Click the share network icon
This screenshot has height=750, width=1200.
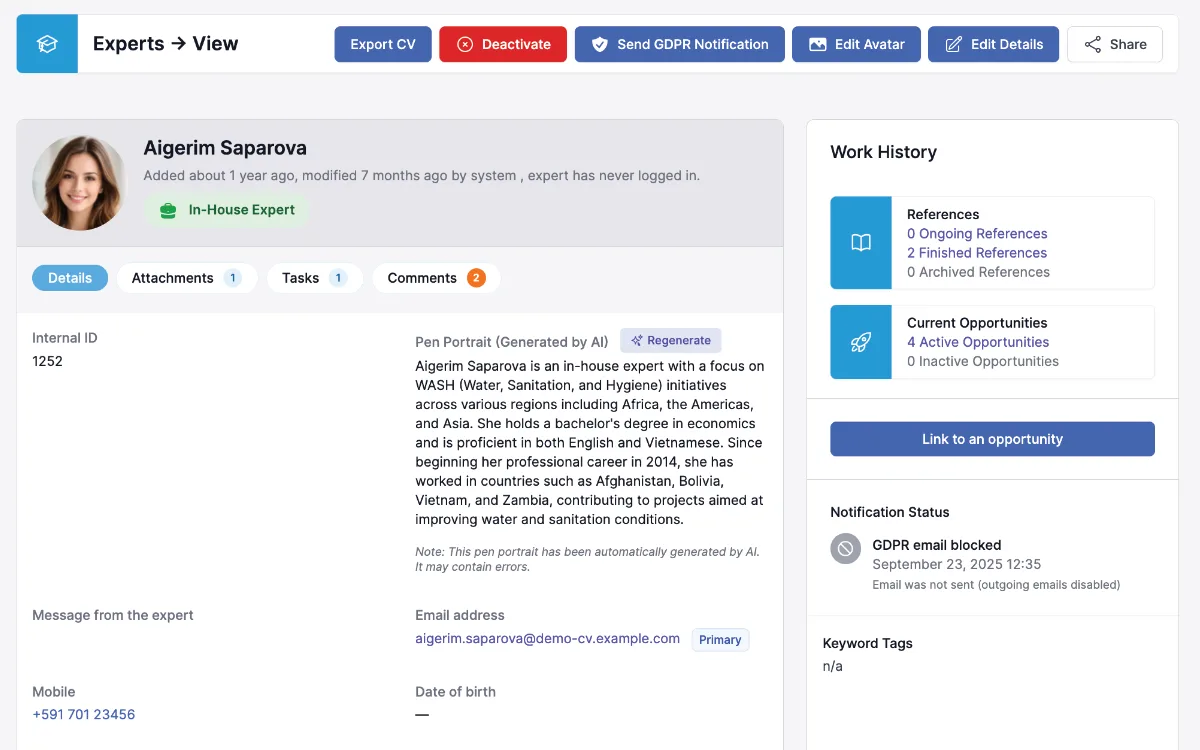click(x=1093, y=44)
